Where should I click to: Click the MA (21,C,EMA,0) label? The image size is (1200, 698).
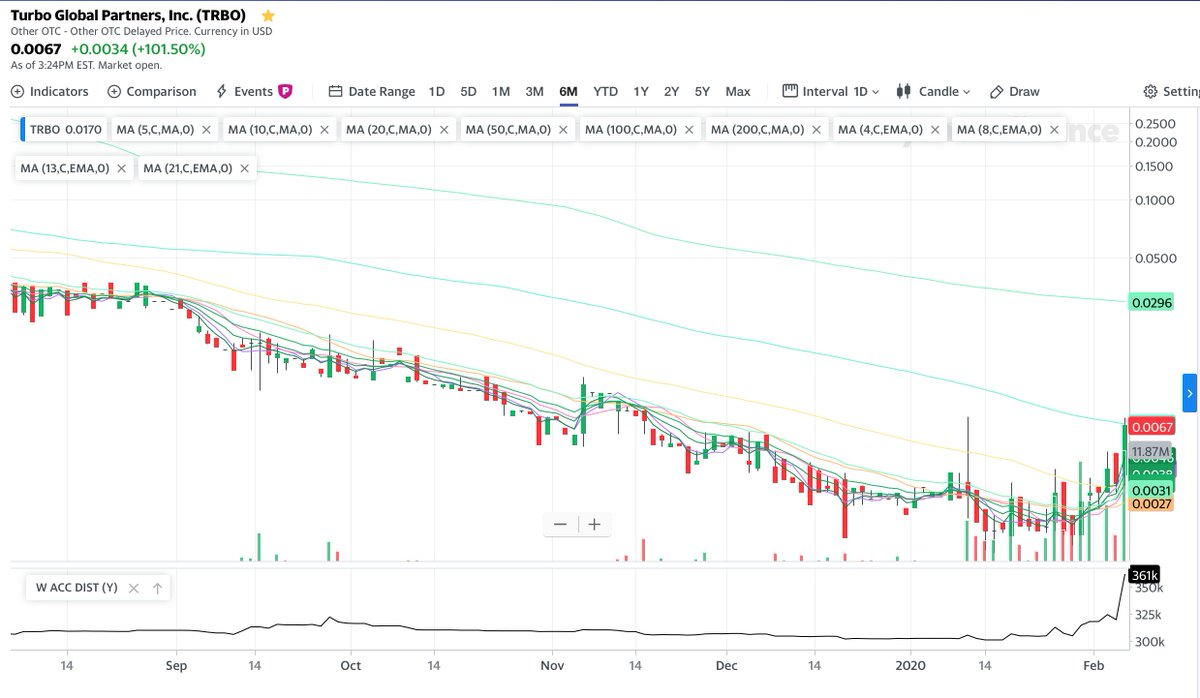click(188, 169)
